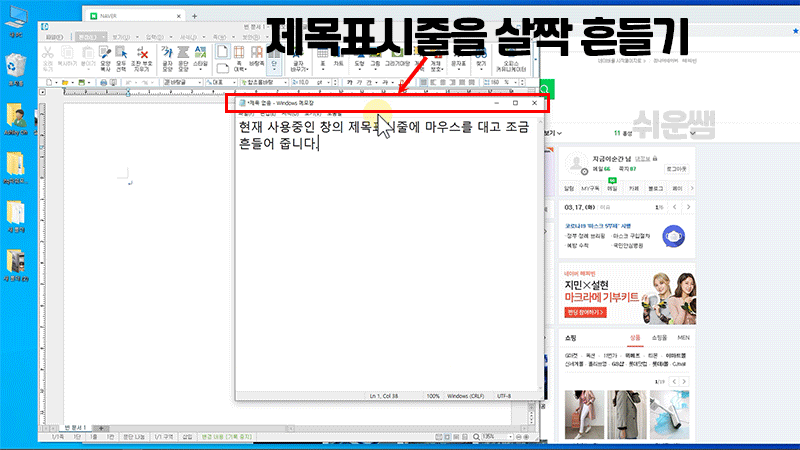Open the Style (스타일) tool
This screenshot has height=450, width=800.
pyautogui.click(x=200, y=53)
